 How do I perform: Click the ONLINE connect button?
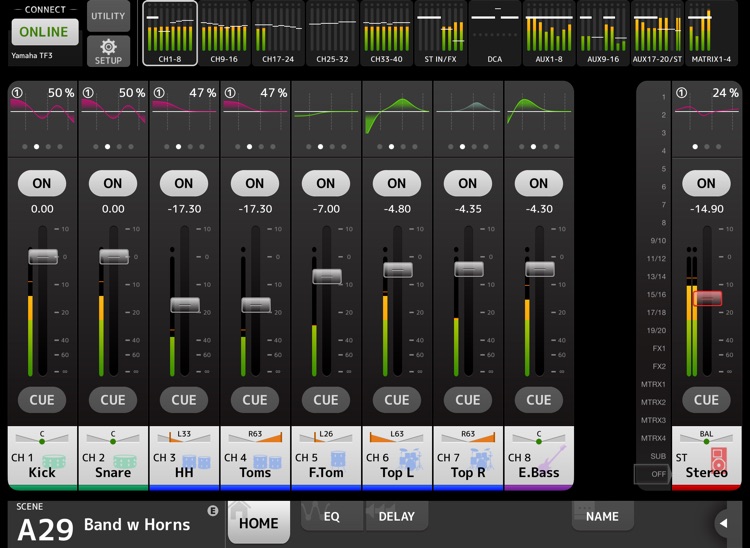coord(44,32)
